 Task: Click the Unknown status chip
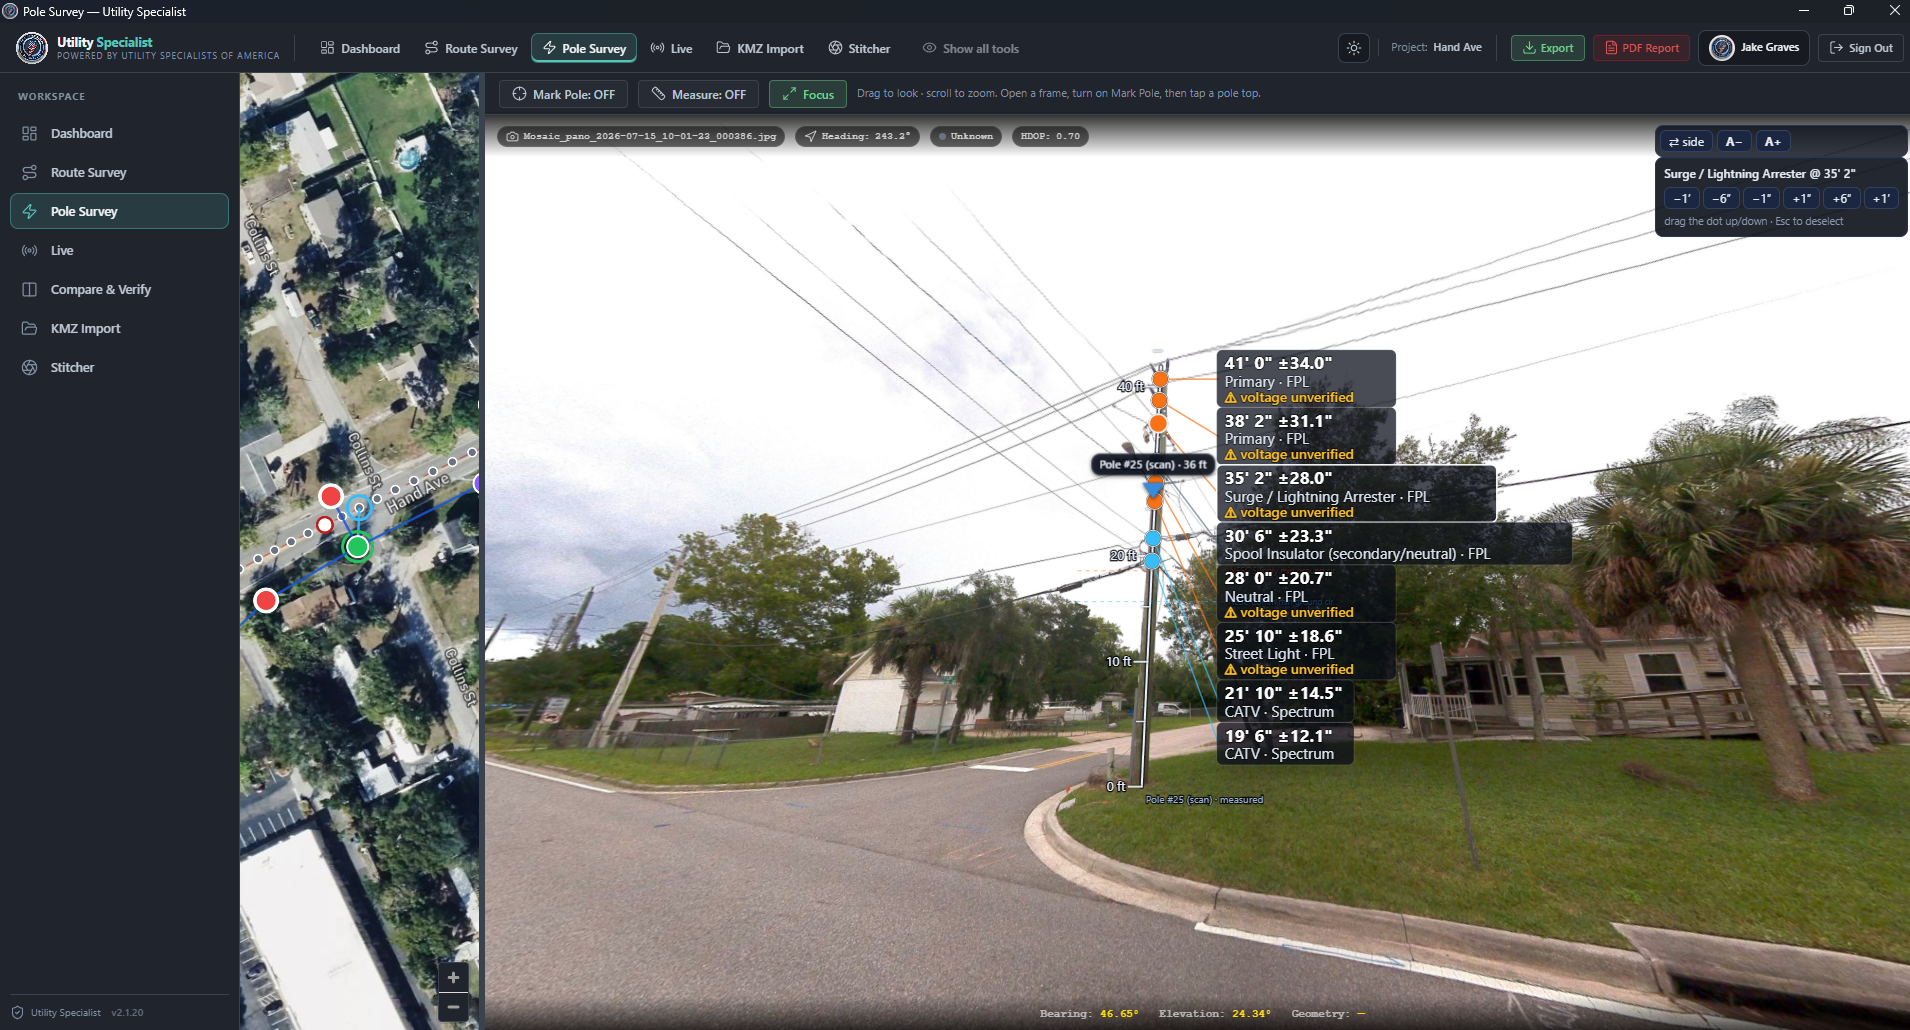pos(966,136)
